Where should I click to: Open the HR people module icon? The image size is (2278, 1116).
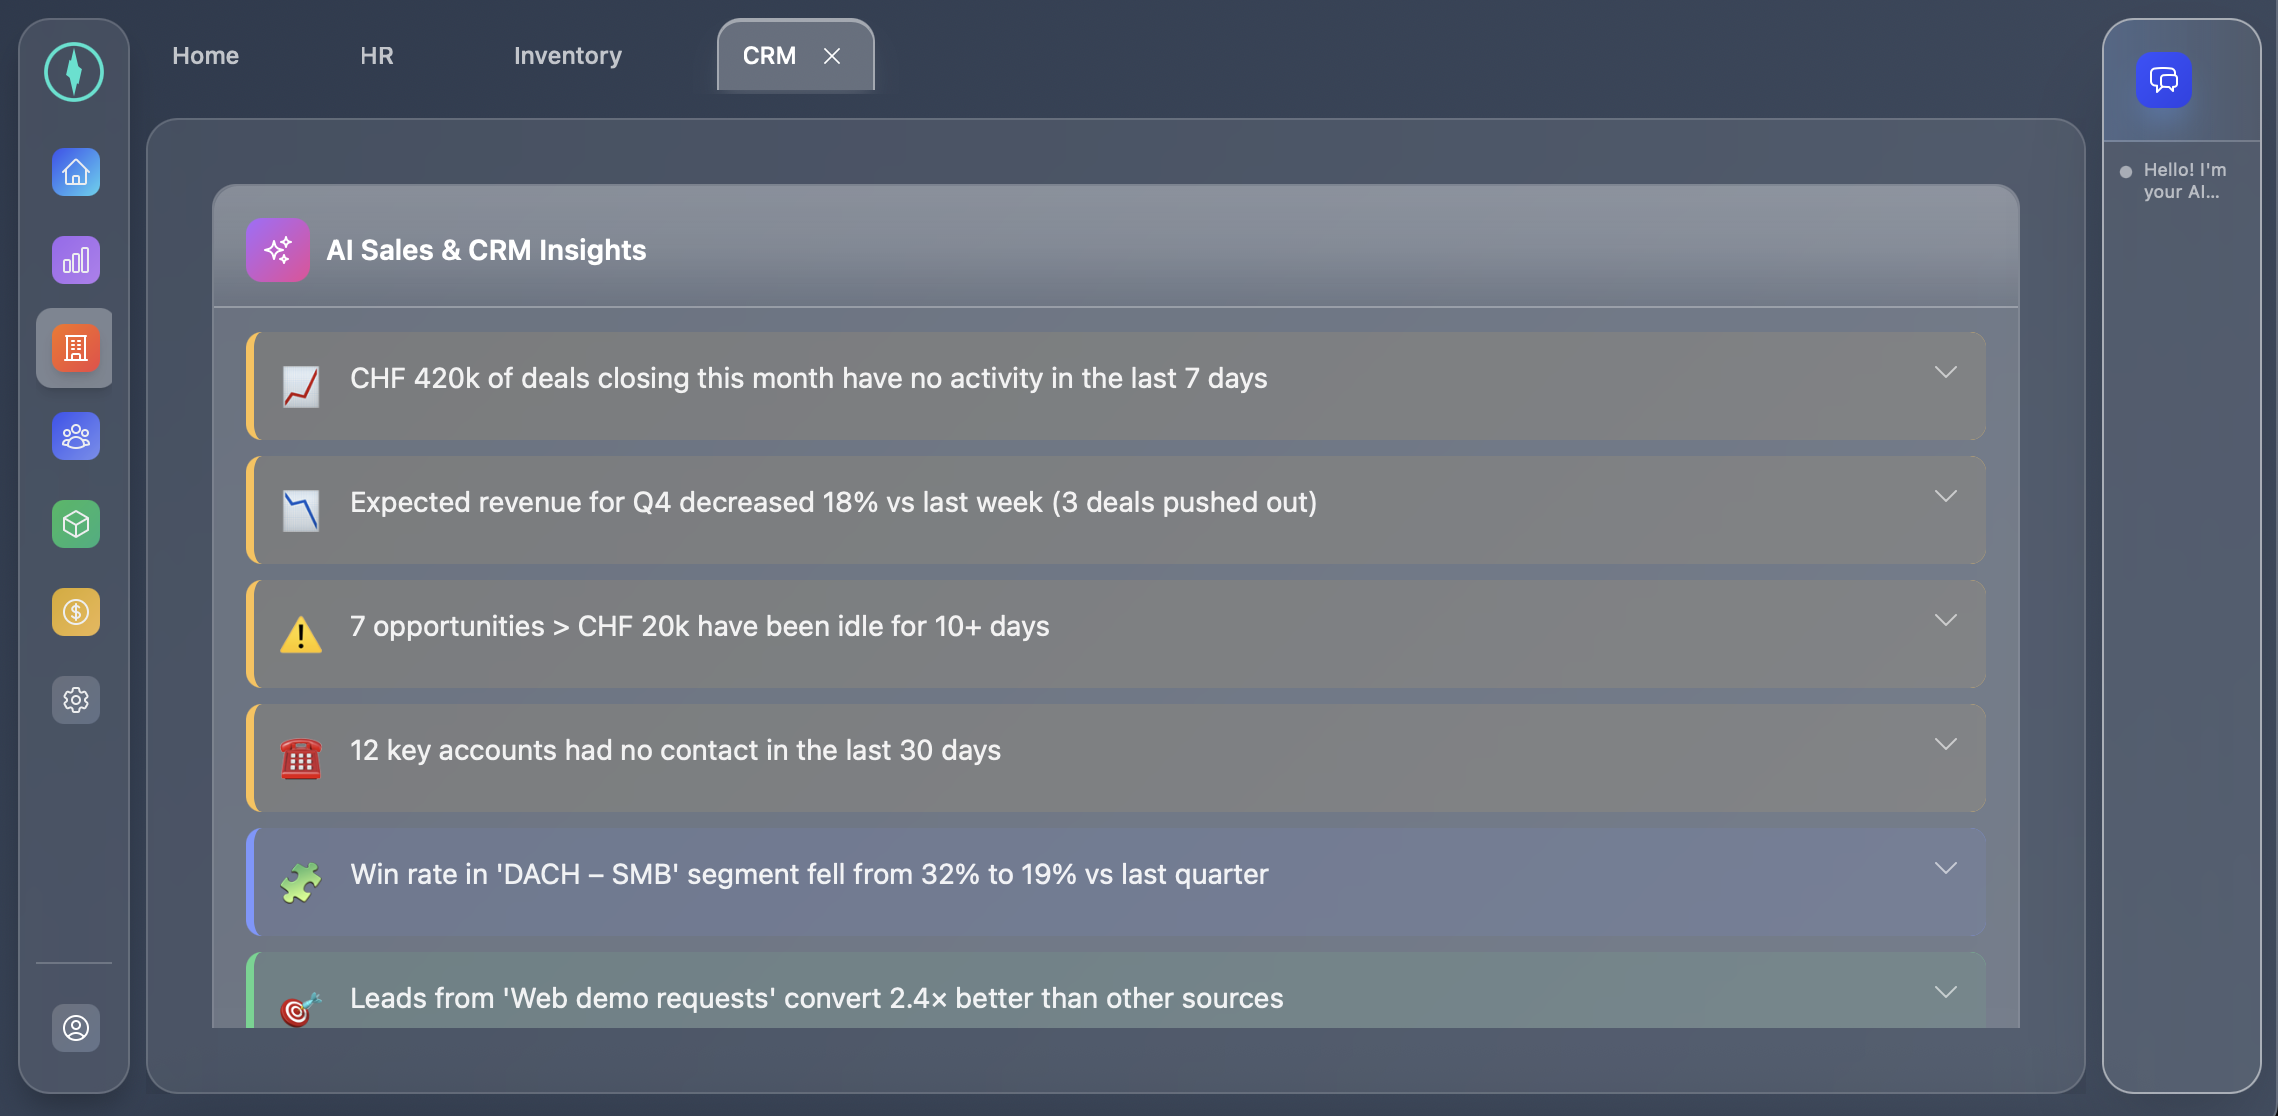point(75,436)
